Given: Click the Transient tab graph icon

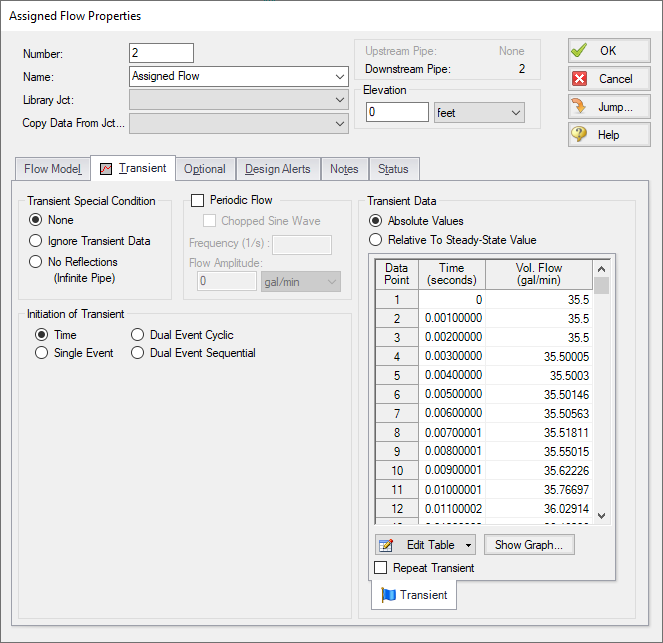Looking at the screenshot, I should click(x=106, y=169).
